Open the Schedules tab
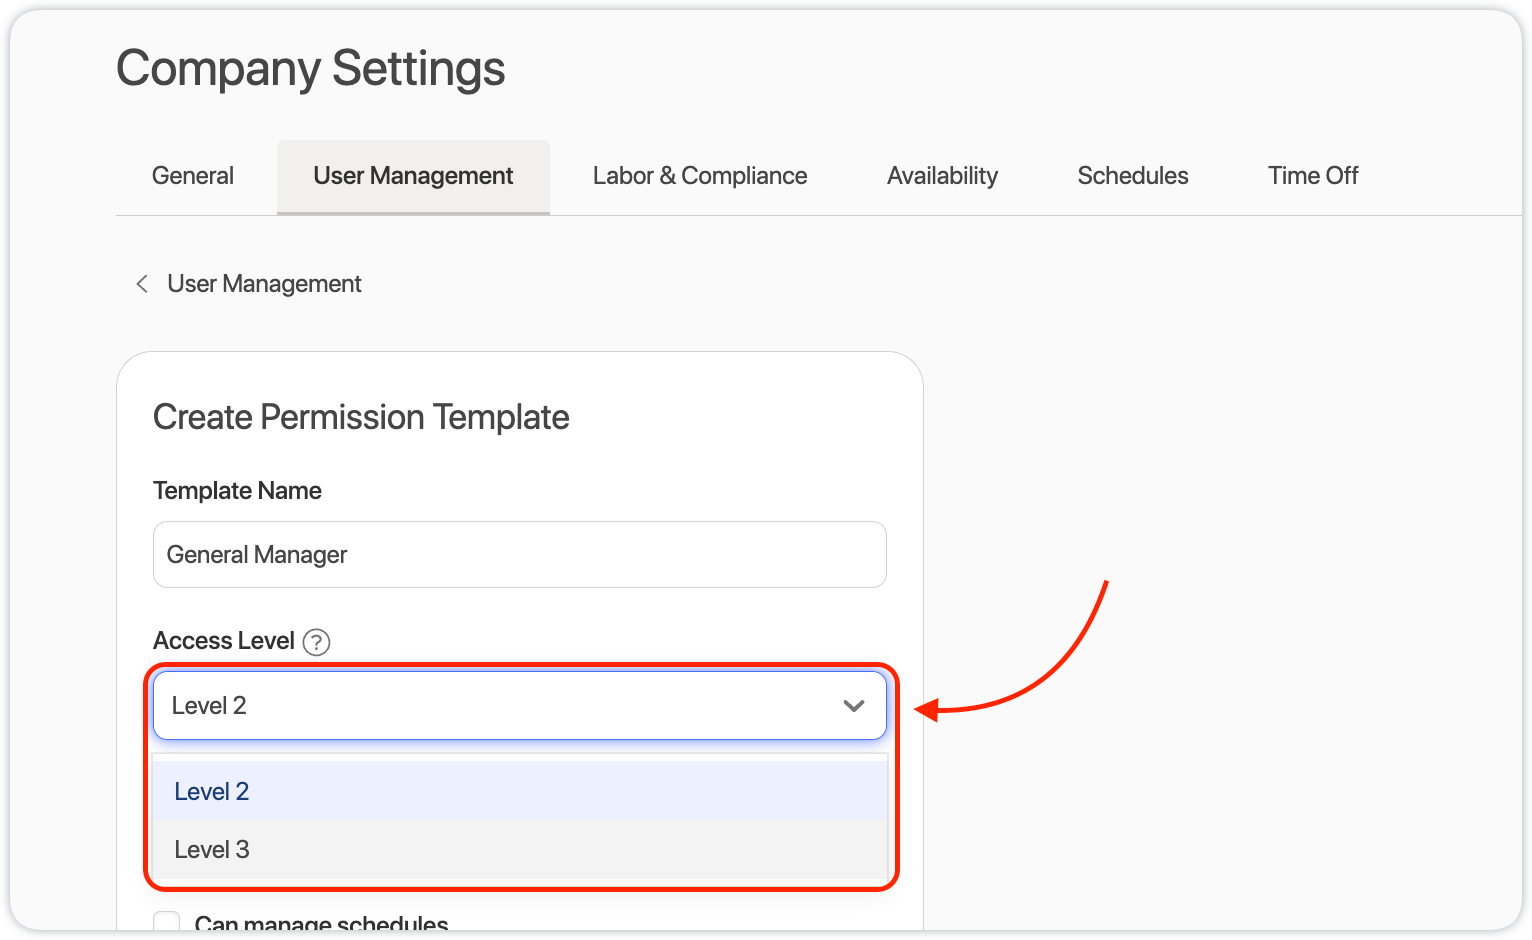The image size is (1532, 940). click(1133, 176)
